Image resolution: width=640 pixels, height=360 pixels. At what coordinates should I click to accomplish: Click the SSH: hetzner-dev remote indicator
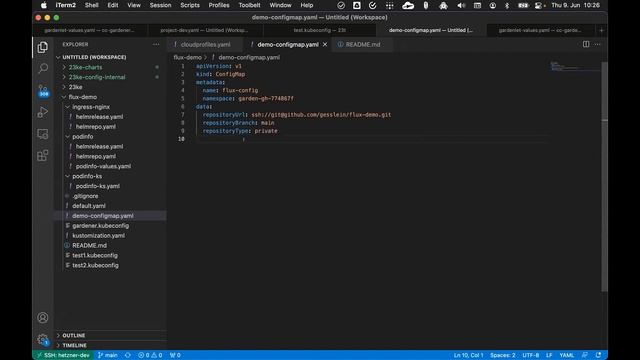(63, 355)
